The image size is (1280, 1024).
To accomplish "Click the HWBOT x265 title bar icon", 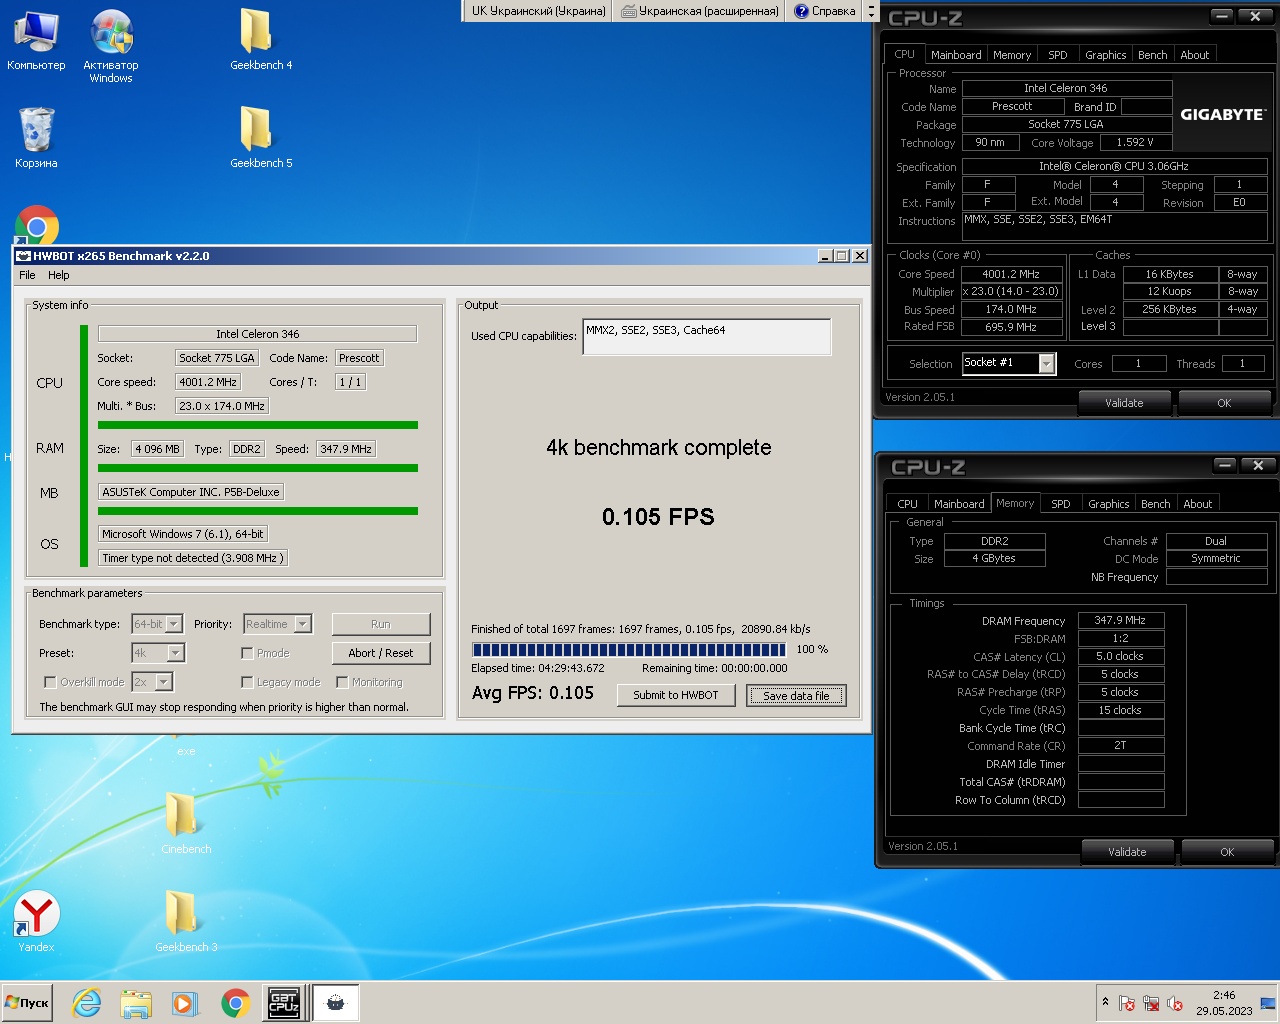I will pos(24,256).
